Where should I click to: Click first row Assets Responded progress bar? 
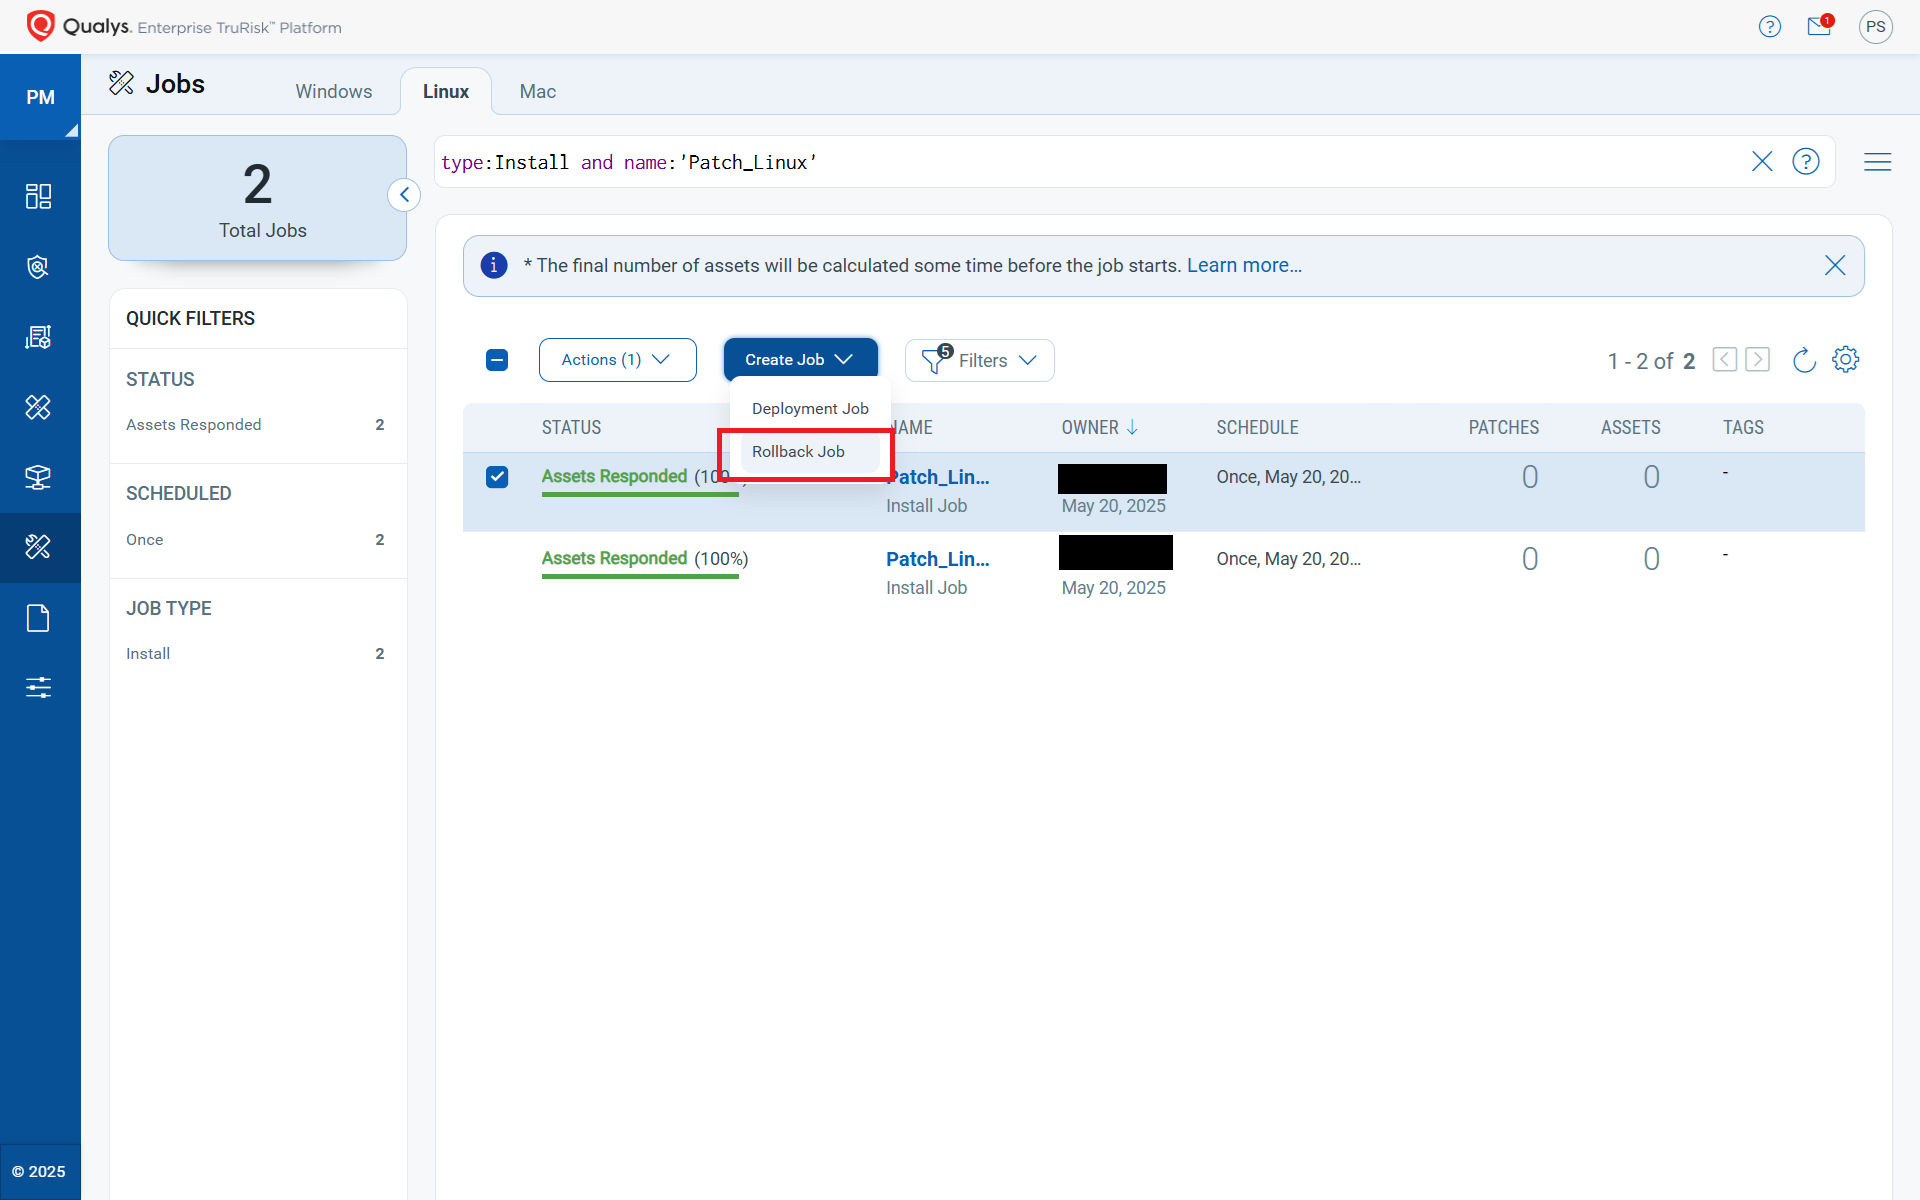coord(640,494)
